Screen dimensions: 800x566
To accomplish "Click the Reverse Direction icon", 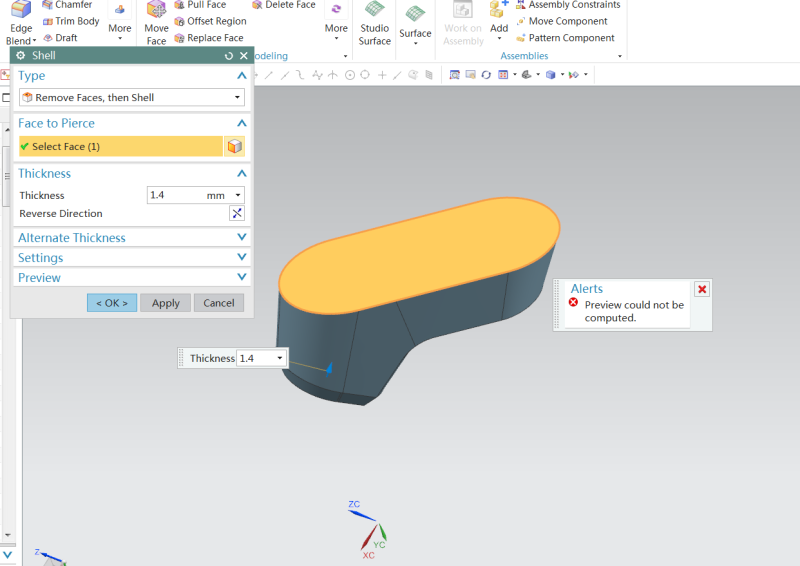I will 237,213.
